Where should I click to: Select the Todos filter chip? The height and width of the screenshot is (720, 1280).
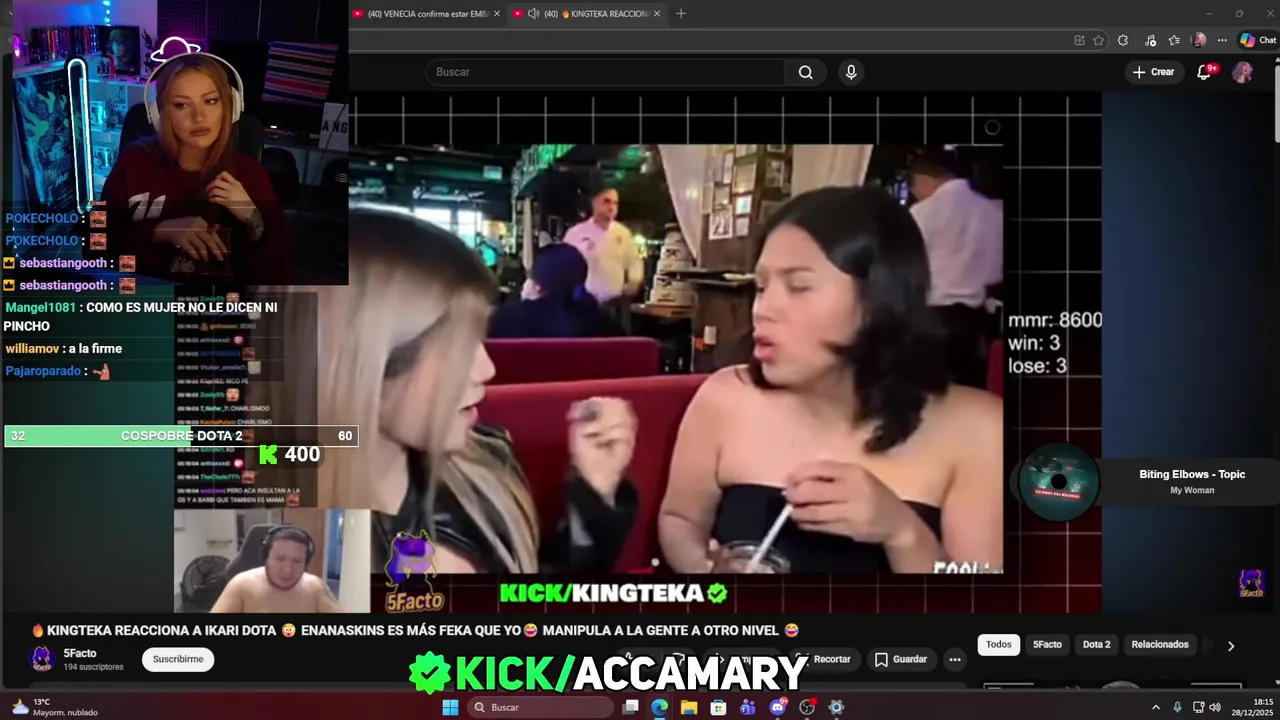(x=999, y=645)
